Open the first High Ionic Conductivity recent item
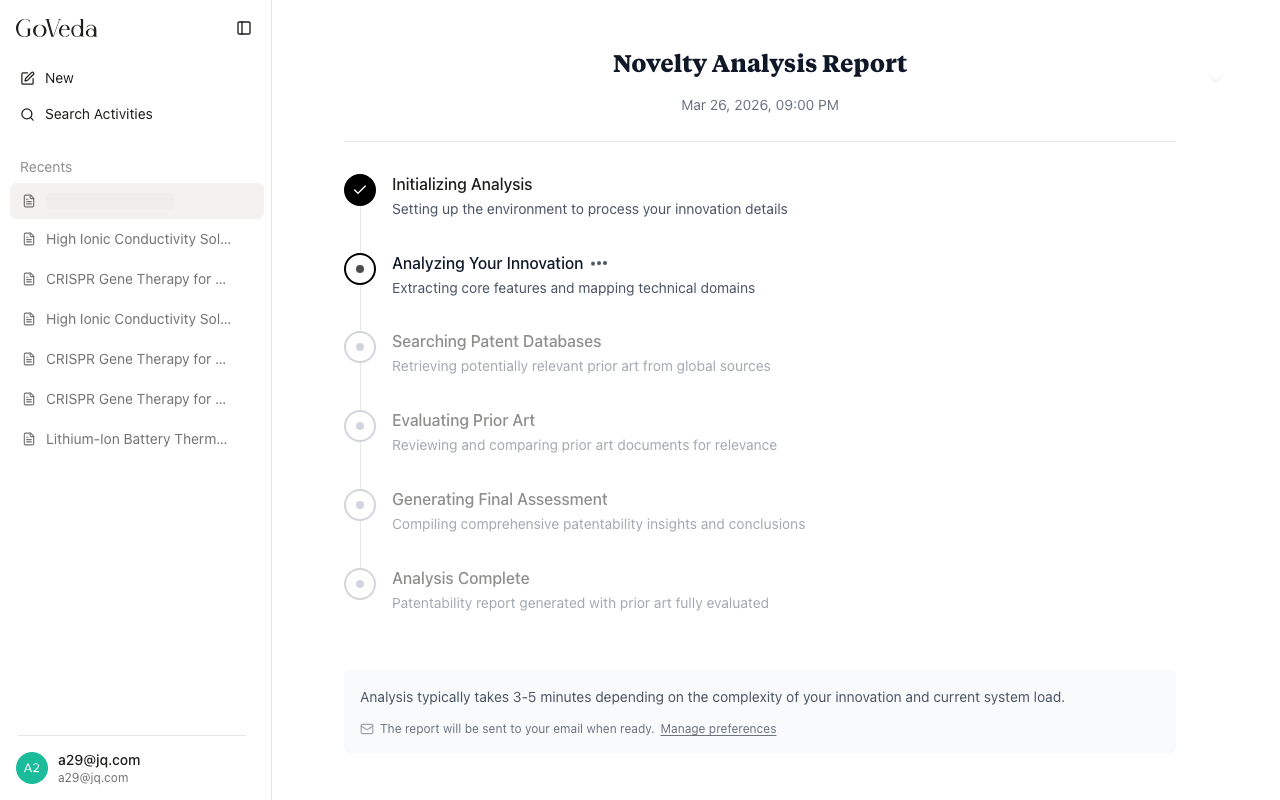 pos(138,239)
